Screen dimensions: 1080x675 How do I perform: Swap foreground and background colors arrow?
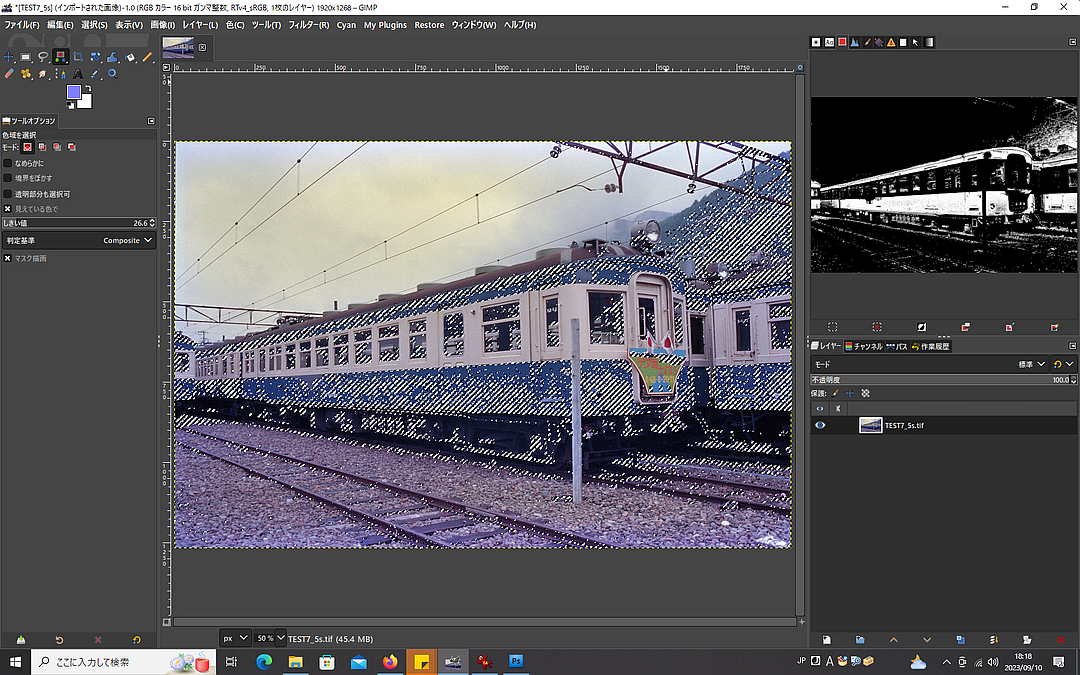click(88, 88)
